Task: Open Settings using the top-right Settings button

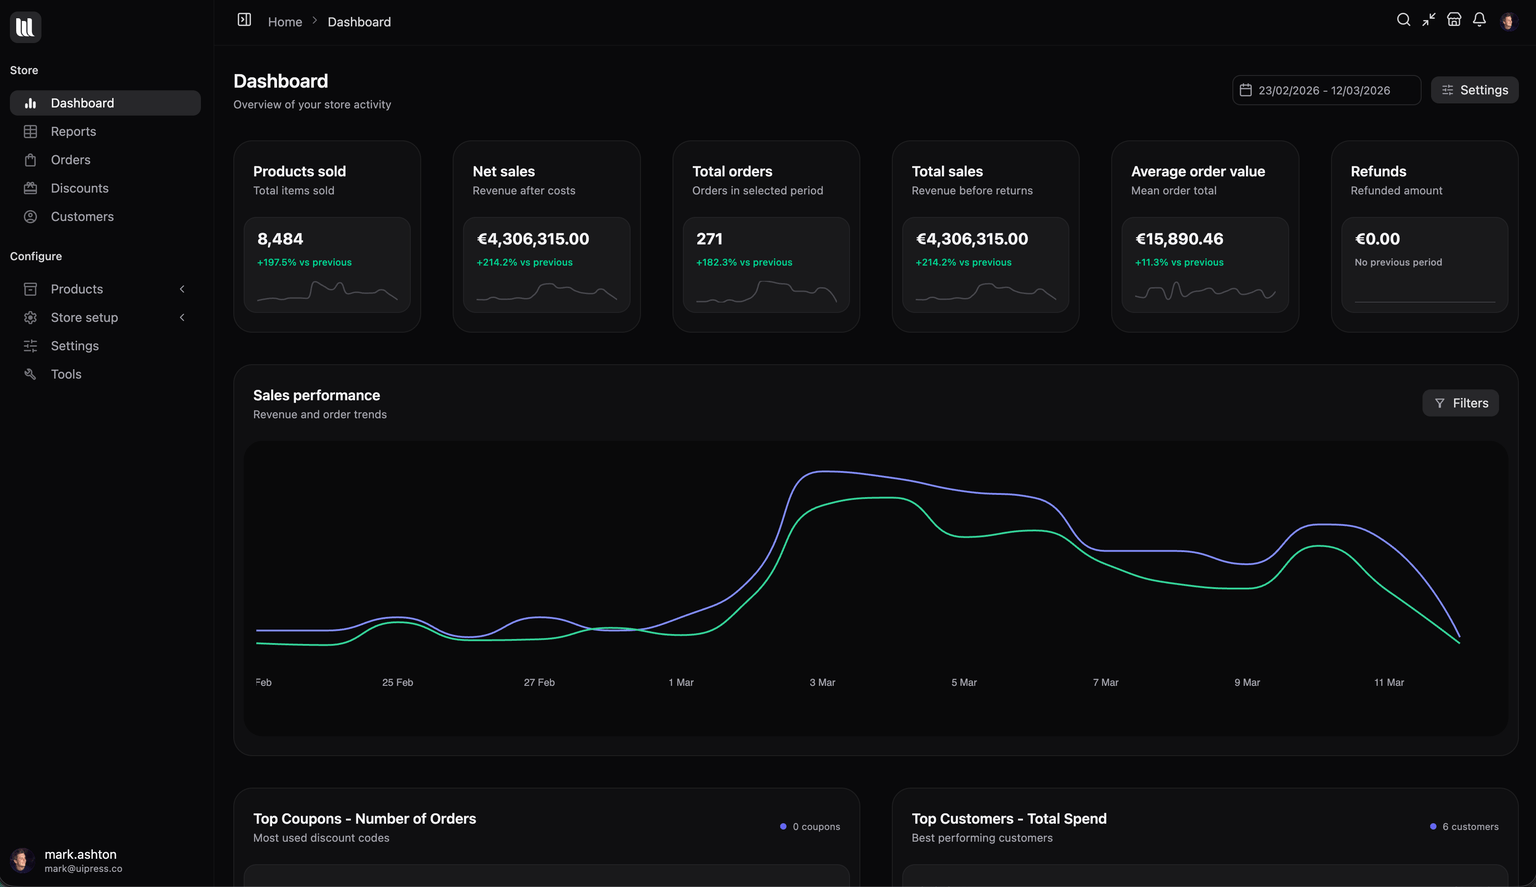Action: (x=1474, y=89)
